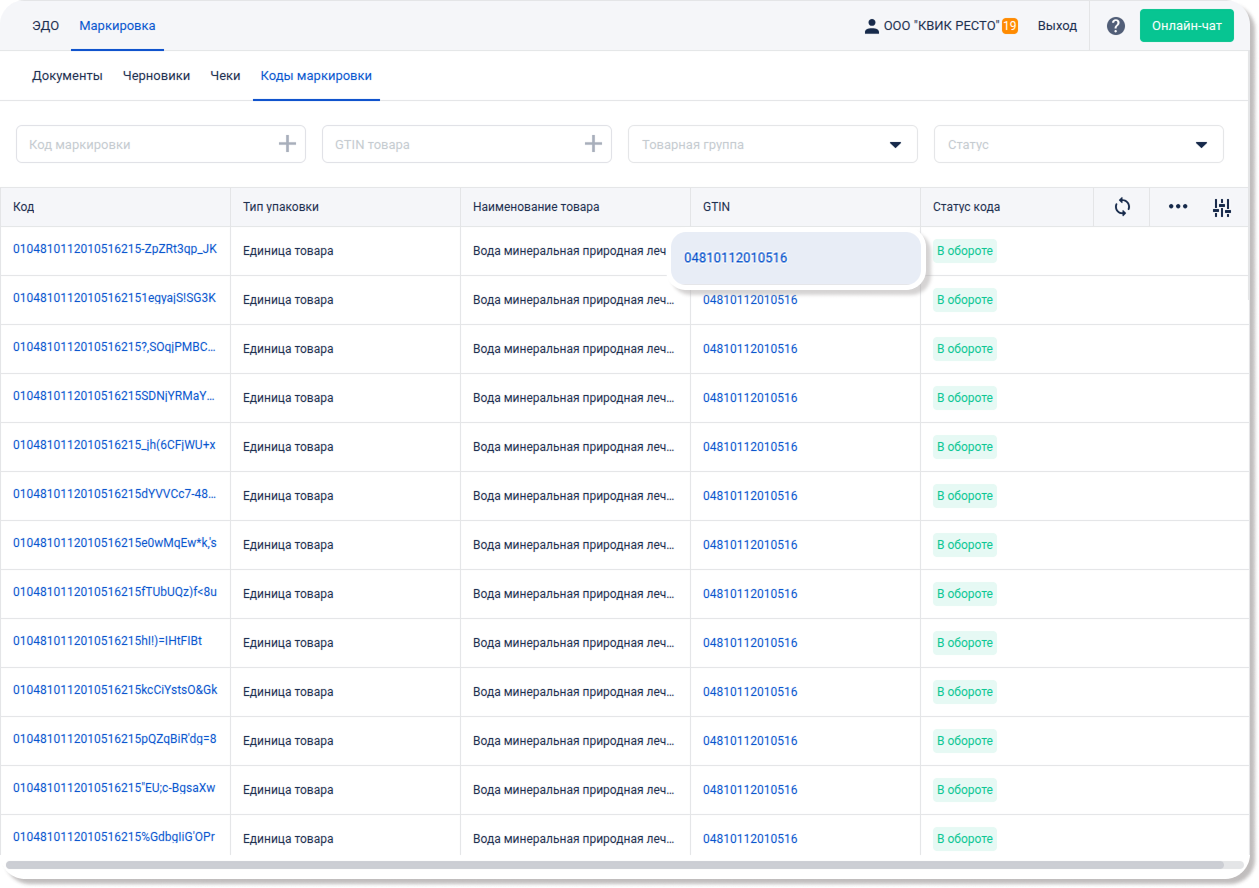This screenshot has height=888, width=1259.
Task: Click the orange 19 notification badge
Action: (x=1010, y=26)
